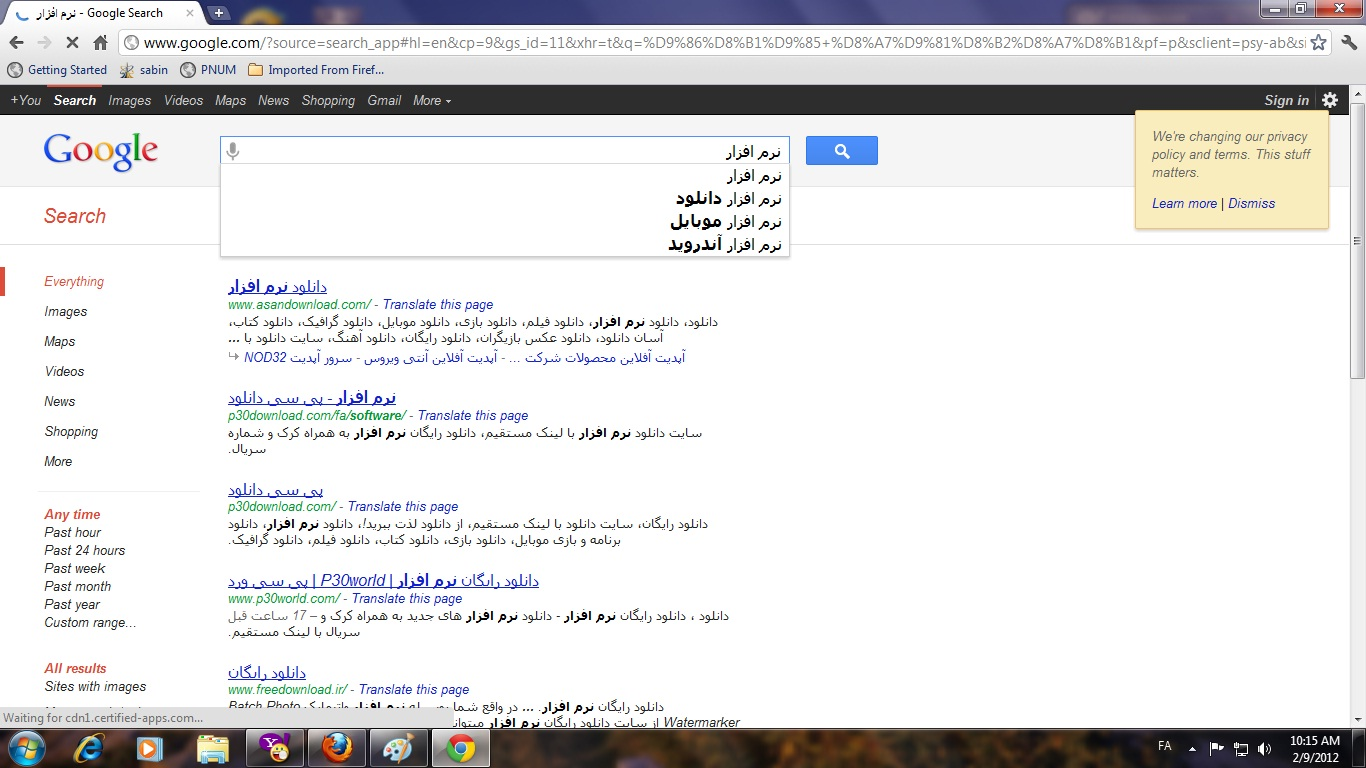Click the volume speaker tray icon
This screenshot has width=1366, height=768.
coord(1265,748)
